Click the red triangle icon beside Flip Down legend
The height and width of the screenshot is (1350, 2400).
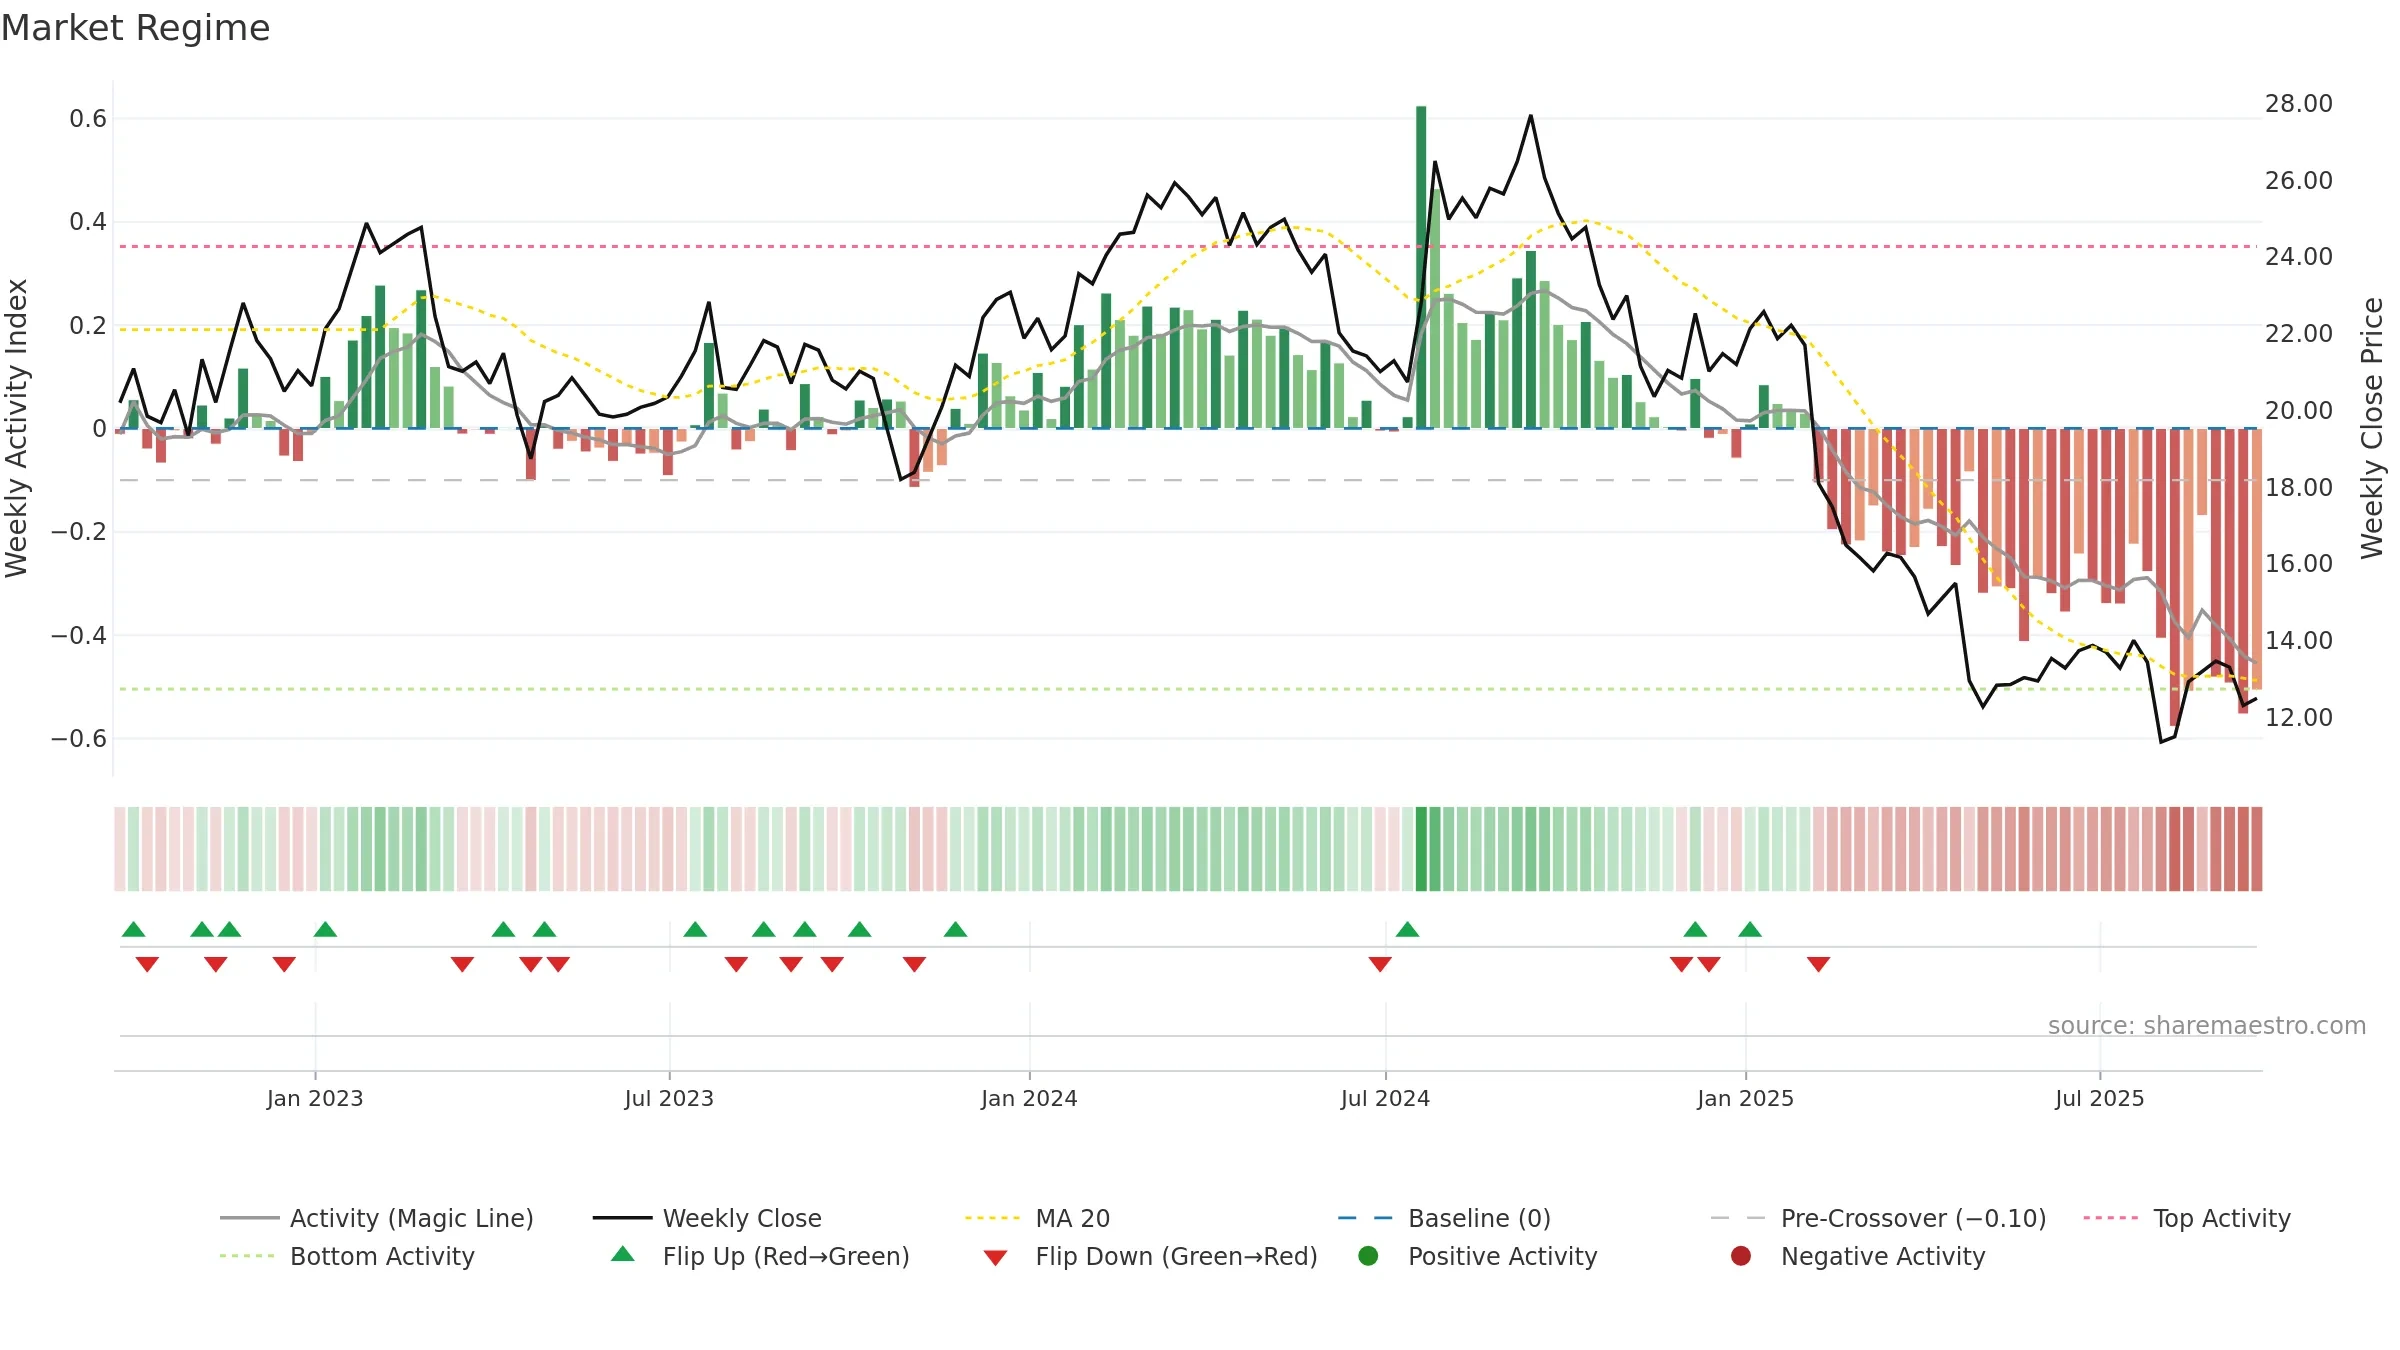995,1258
